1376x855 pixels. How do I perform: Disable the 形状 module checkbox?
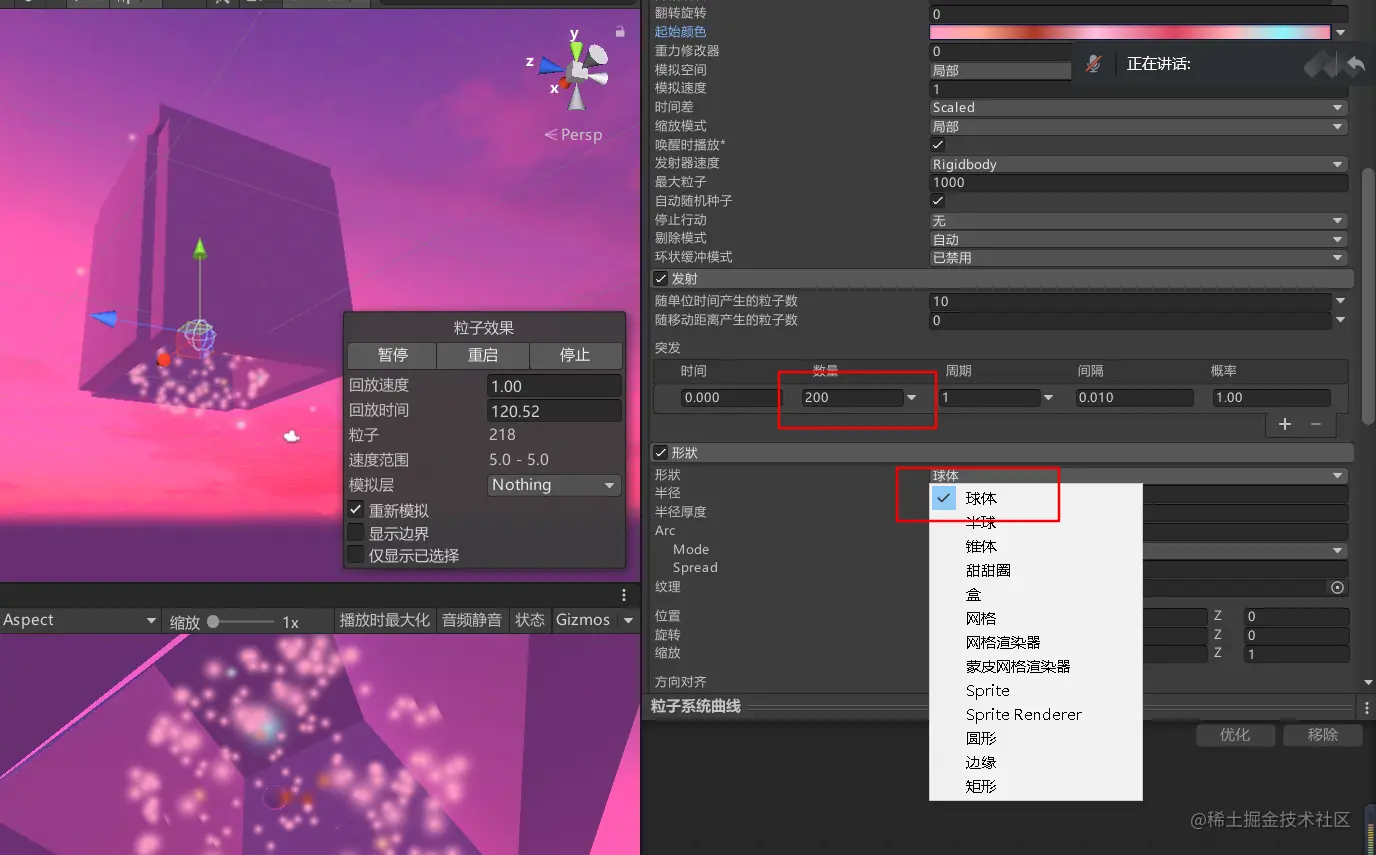click(x=660, y=453)
